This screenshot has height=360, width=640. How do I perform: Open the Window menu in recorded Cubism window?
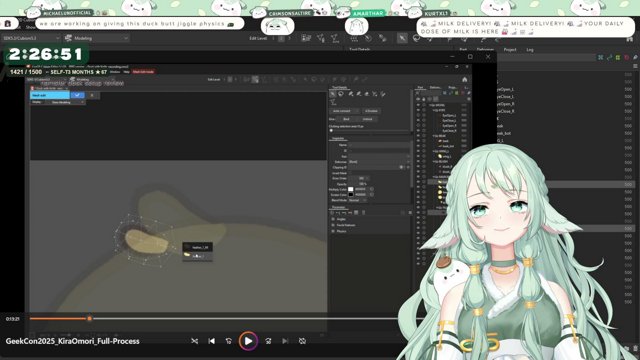115,72
